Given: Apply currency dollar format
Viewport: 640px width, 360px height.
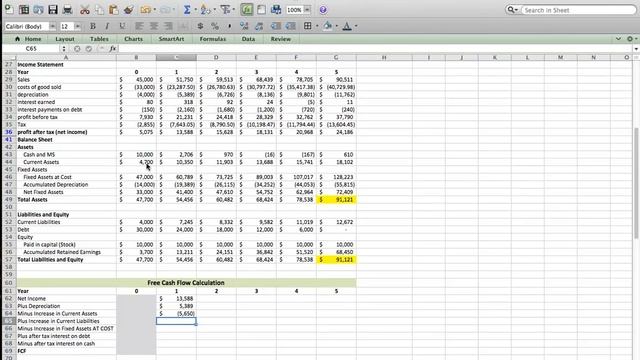Looking at the screenshot, I should [200, 26].
